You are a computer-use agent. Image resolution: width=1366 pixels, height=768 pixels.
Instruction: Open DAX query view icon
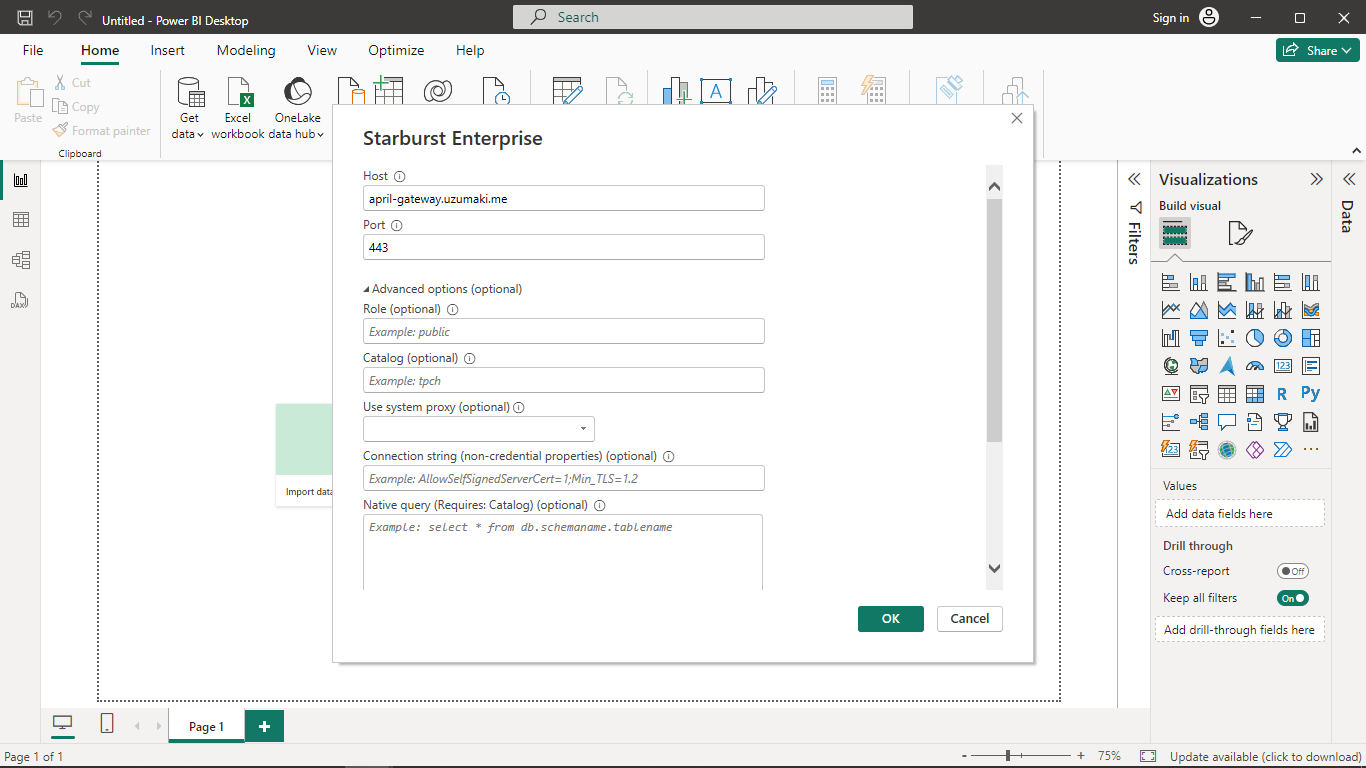pyautogui.click(x=20, y=300)
